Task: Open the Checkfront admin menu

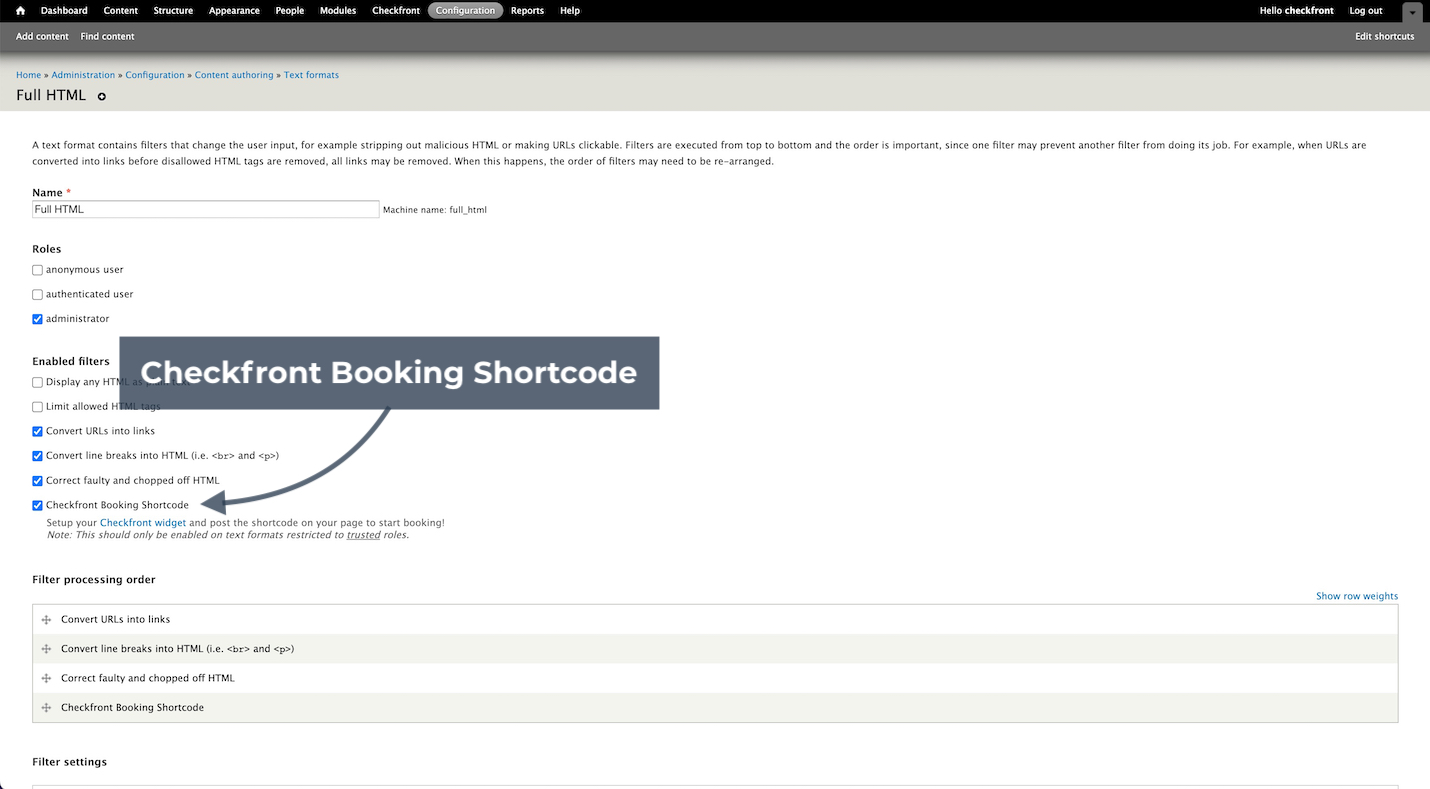Action: 396,11
